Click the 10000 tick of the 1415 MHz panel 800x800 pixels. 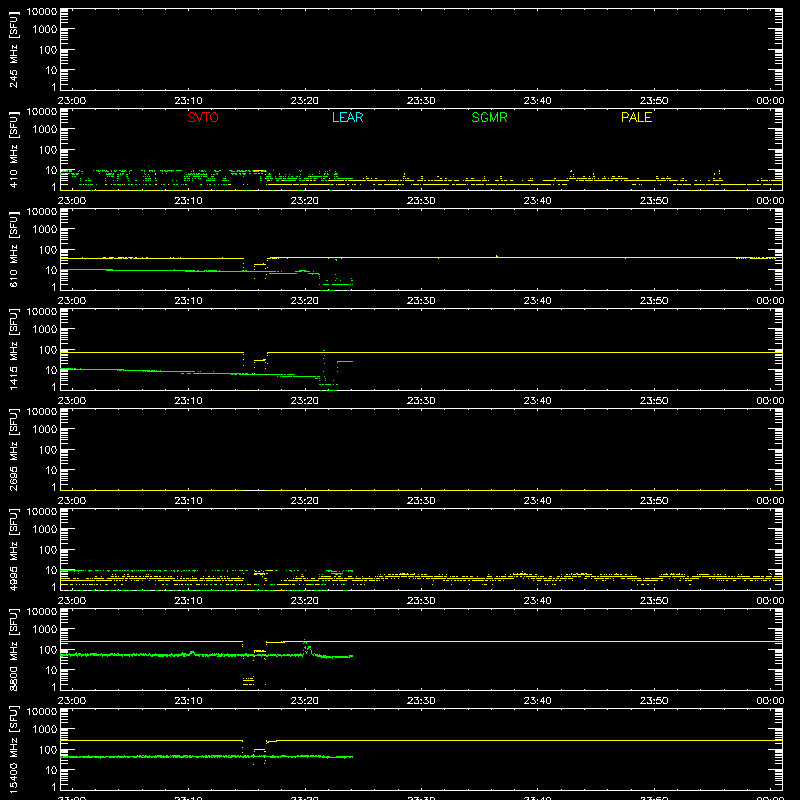click(x=42, y=312)
